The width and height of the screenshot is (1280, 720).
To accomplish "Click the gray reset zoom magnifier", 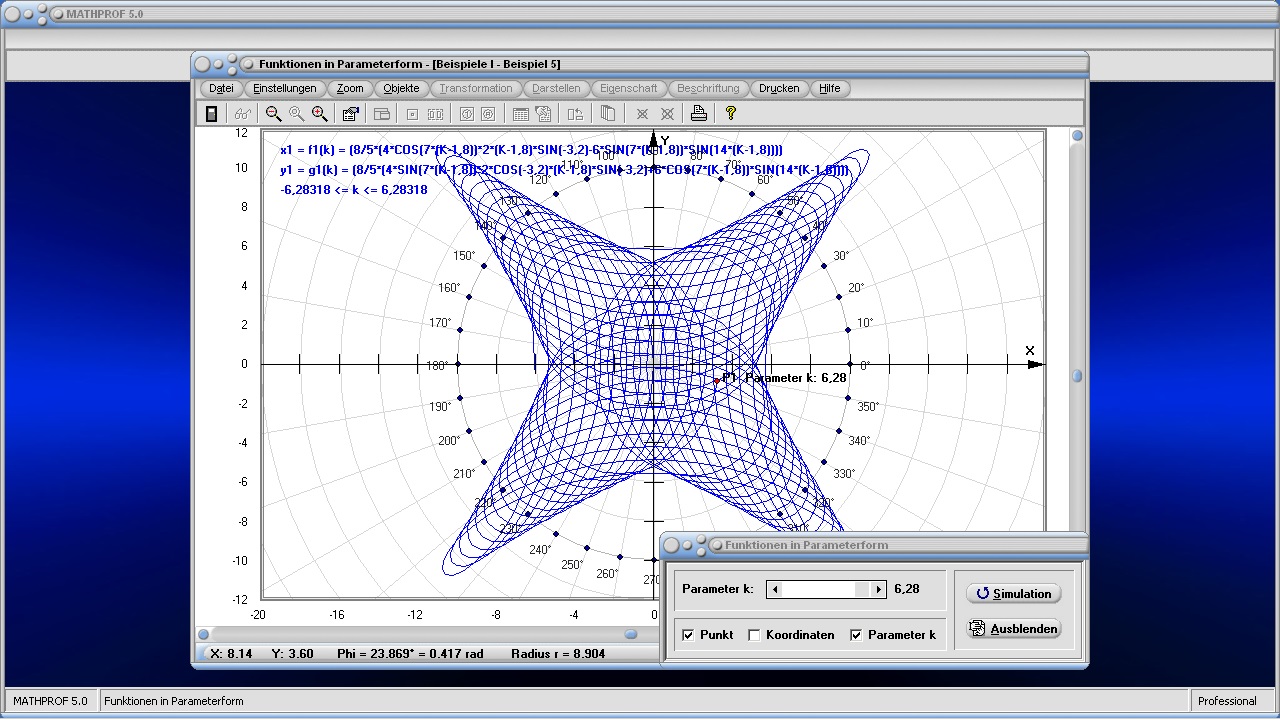I will click(296, 114).
